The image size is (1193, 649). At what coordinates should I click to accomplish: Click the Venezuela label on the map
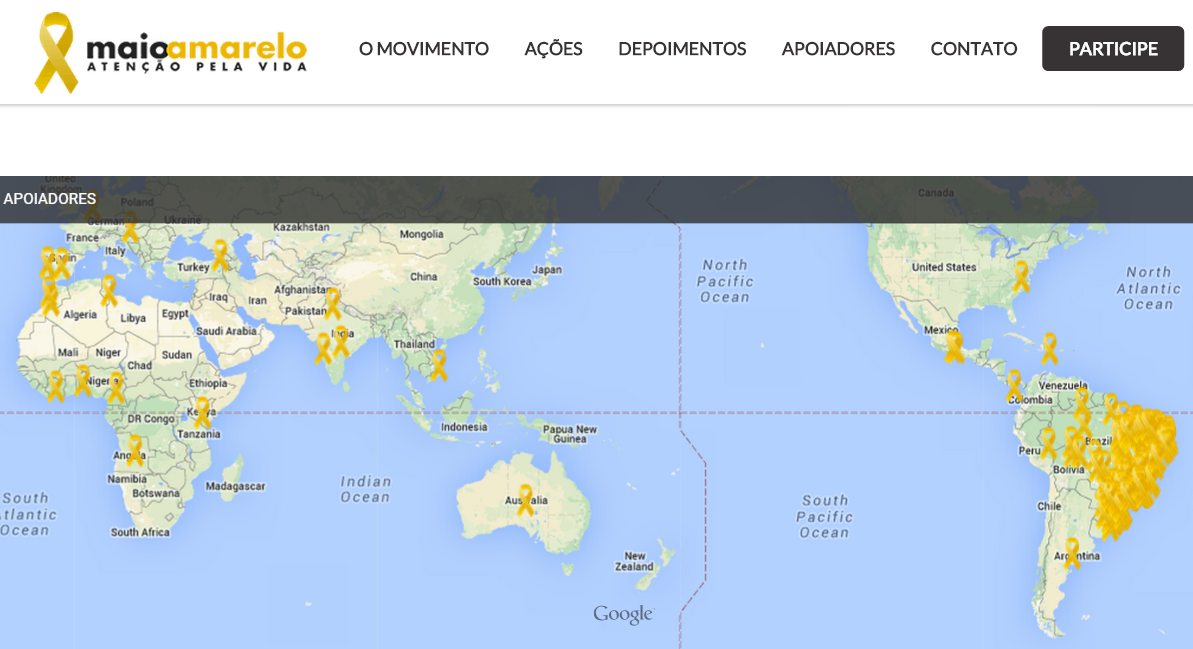[1063, 386]
